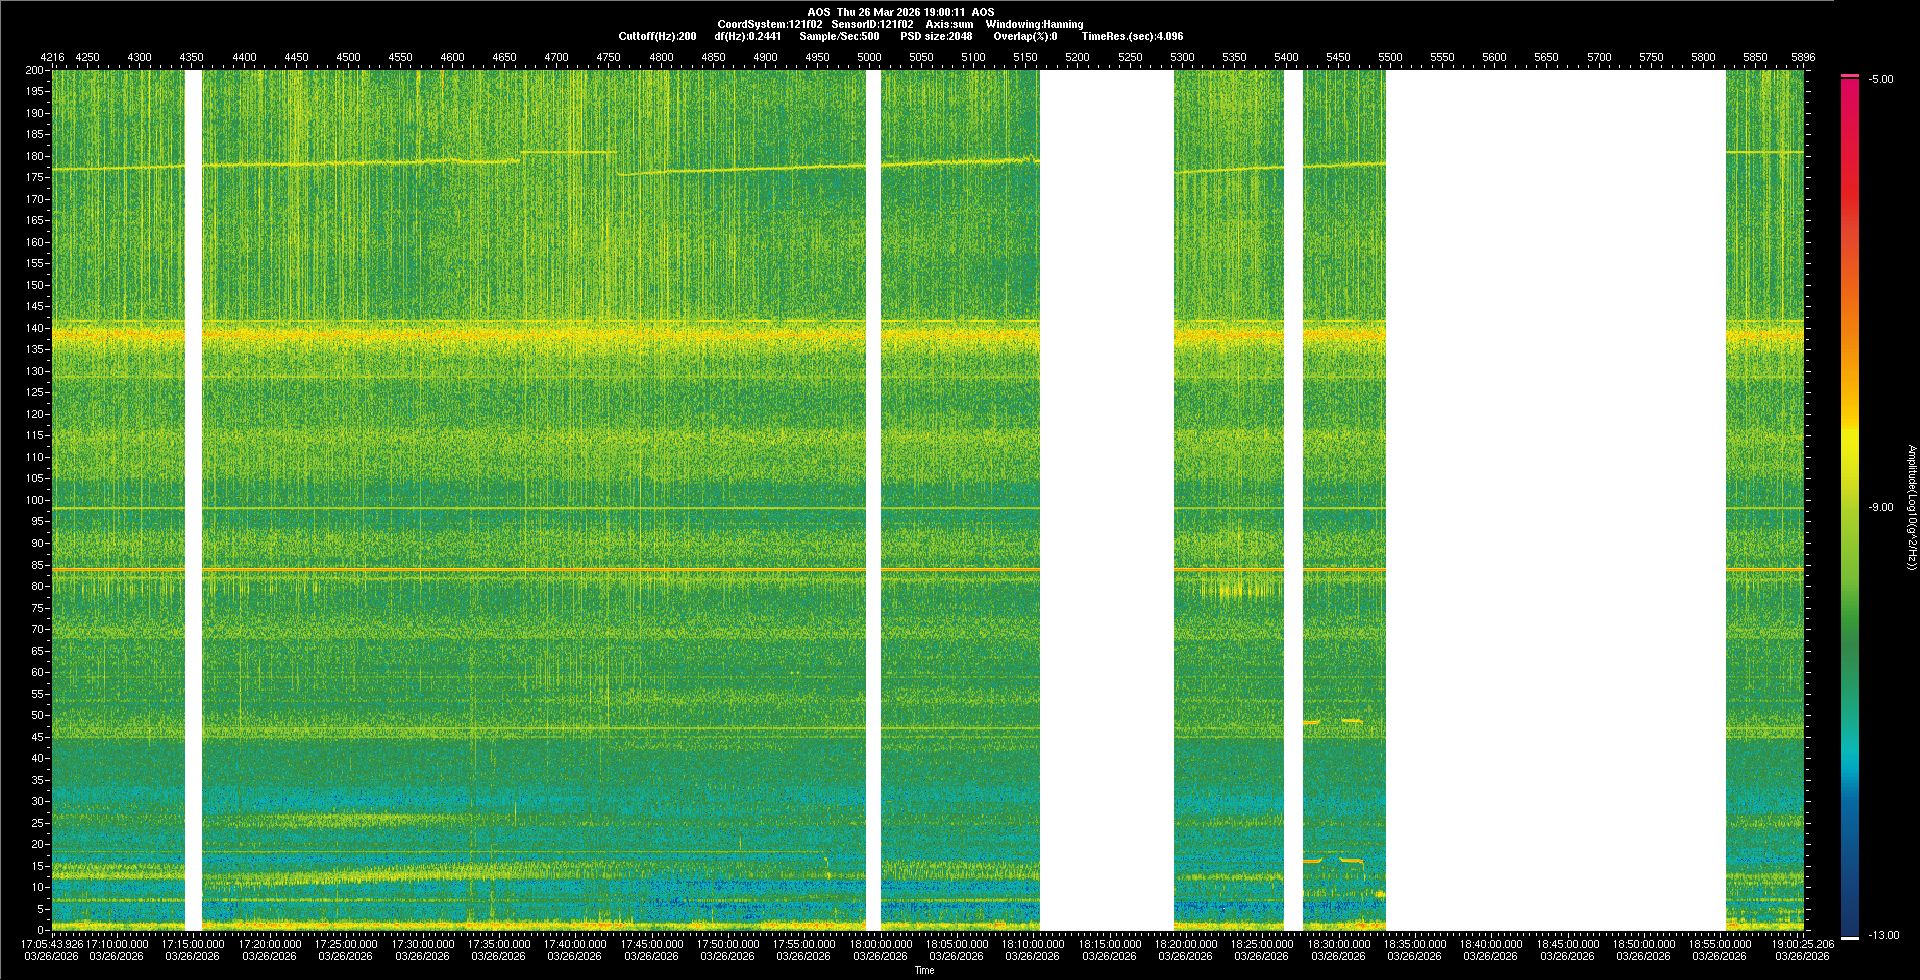Click the -9.00 label on the colorbar
Image resolution: width=1920 pixels, height=980 pixels.
click(x=1880, y=507)
